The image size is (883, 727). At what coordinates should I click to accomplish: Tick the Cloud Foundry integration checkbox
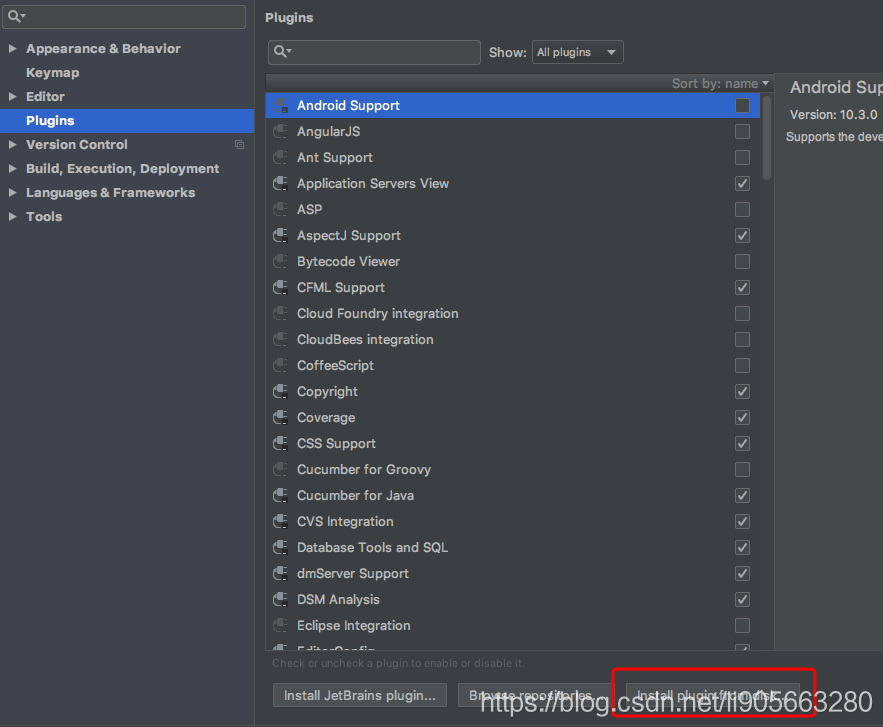tap(742, 313)
